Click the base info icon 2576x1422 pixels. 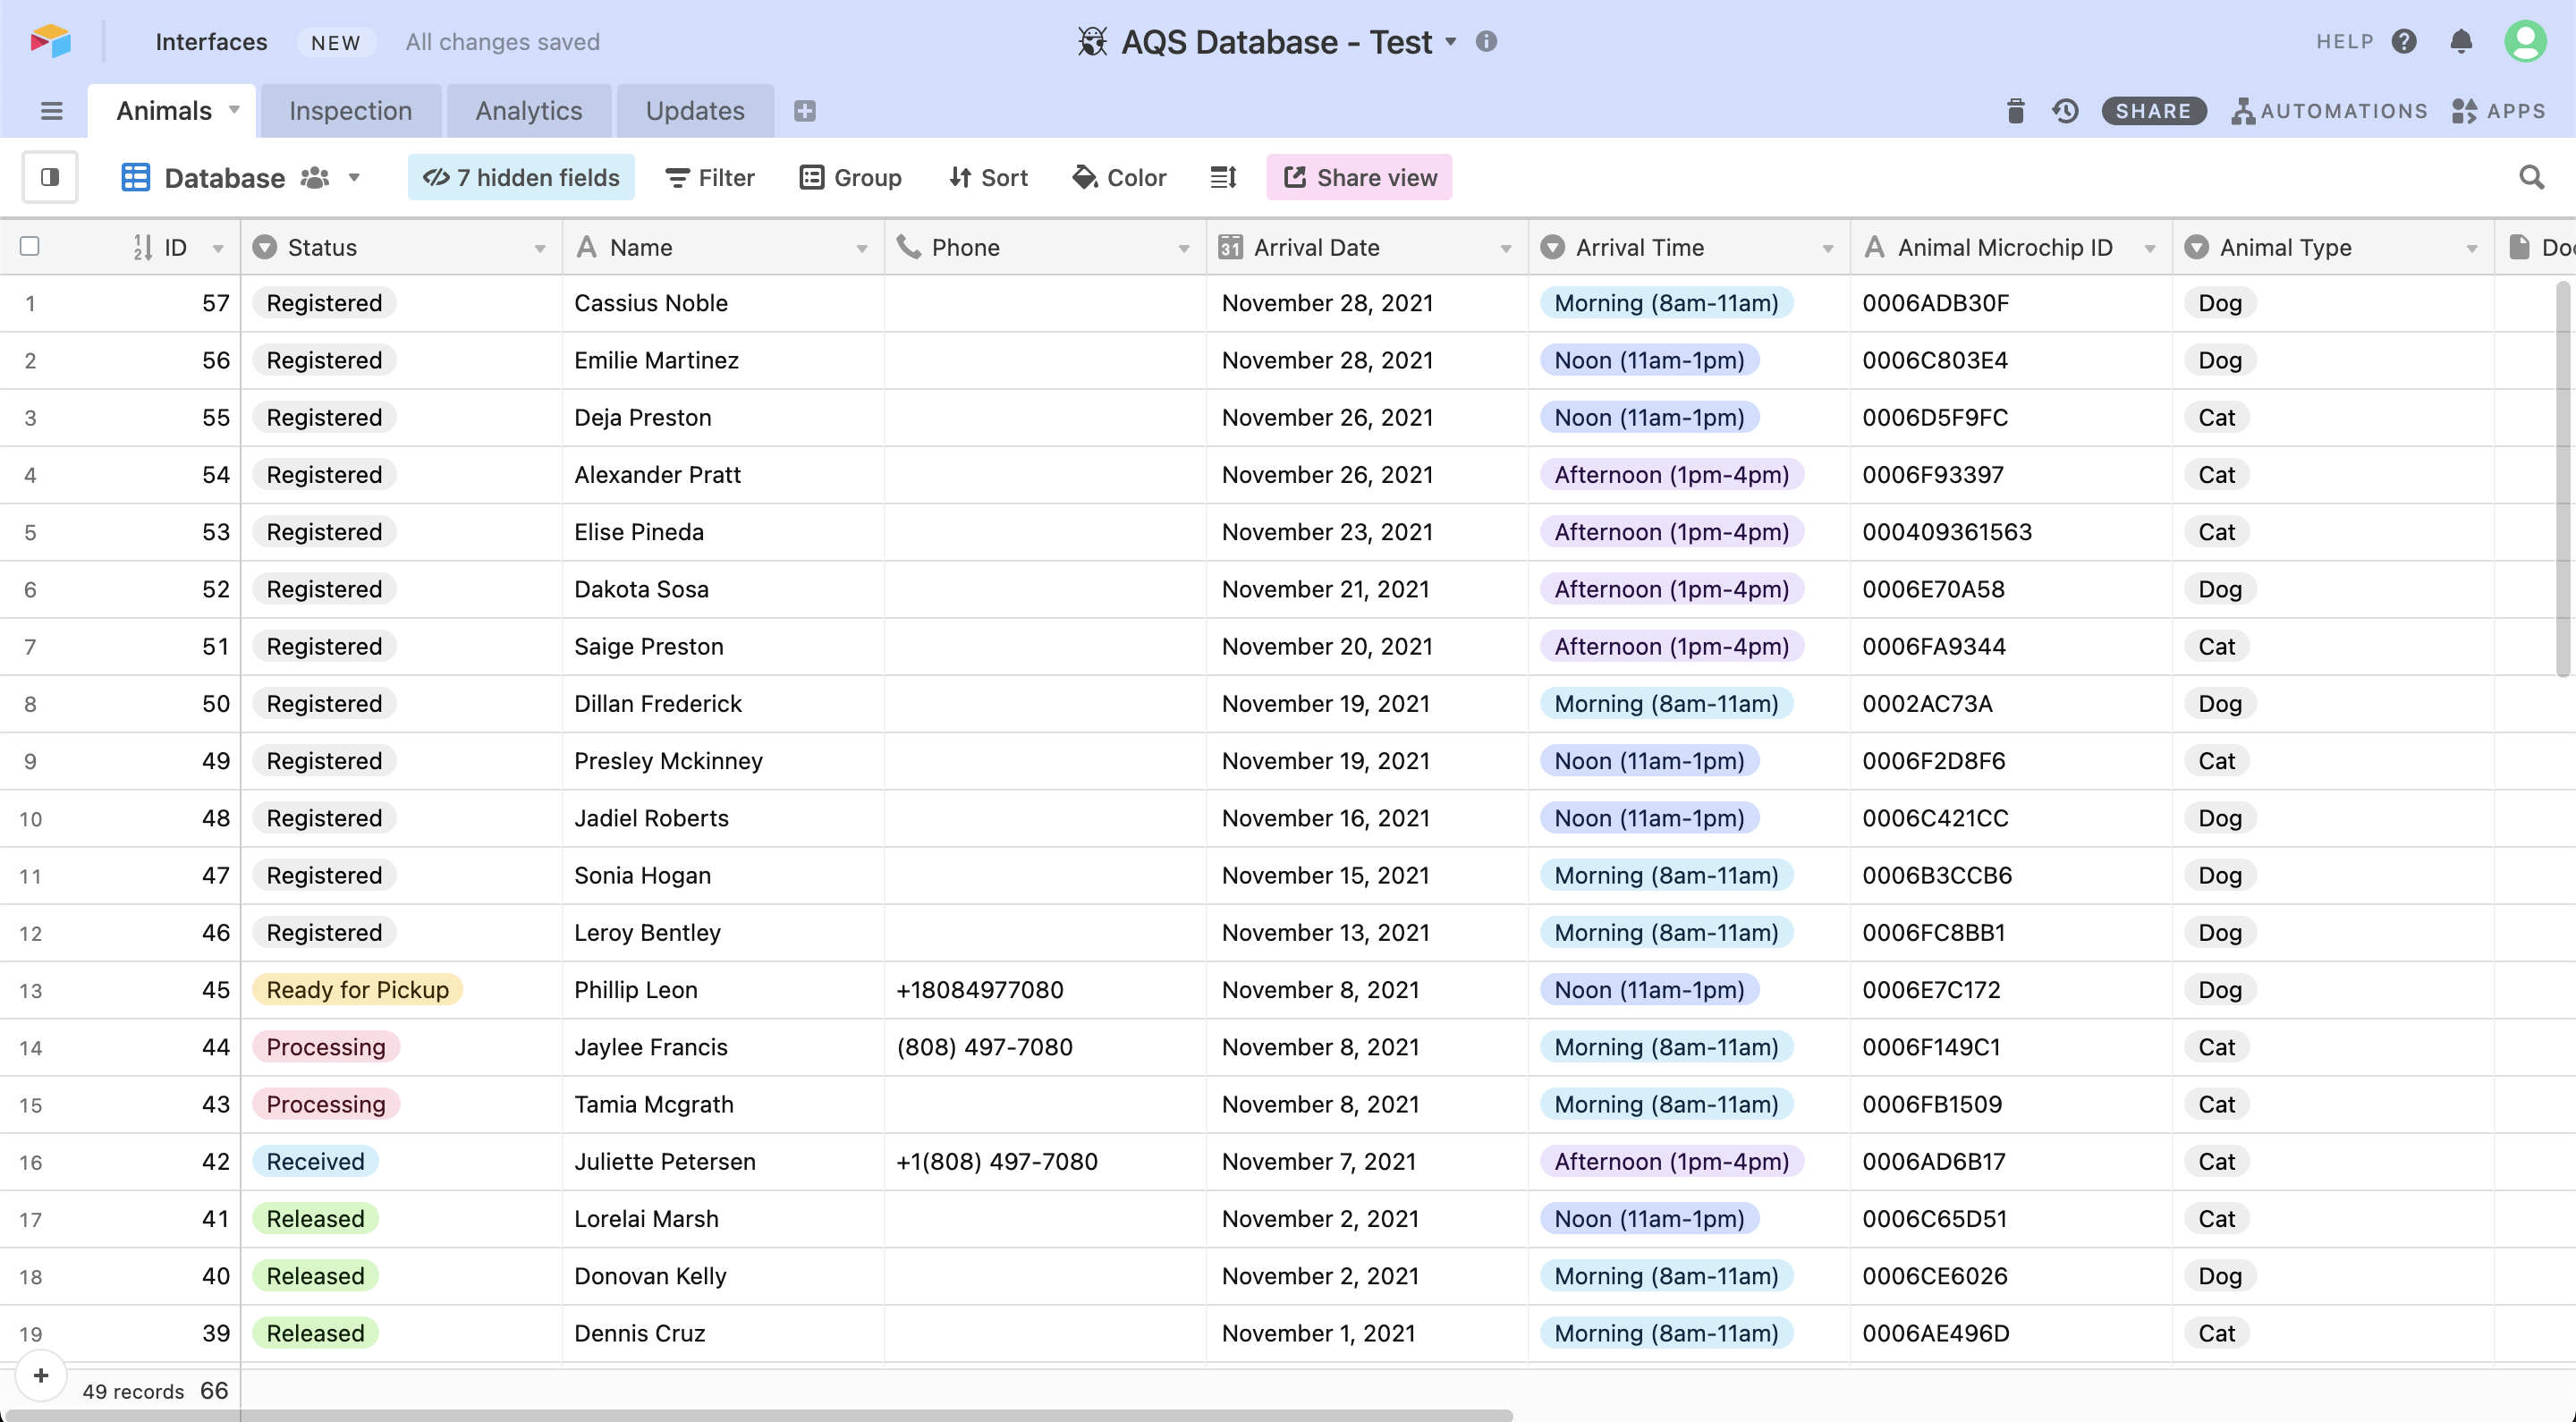coord(1486,42)
